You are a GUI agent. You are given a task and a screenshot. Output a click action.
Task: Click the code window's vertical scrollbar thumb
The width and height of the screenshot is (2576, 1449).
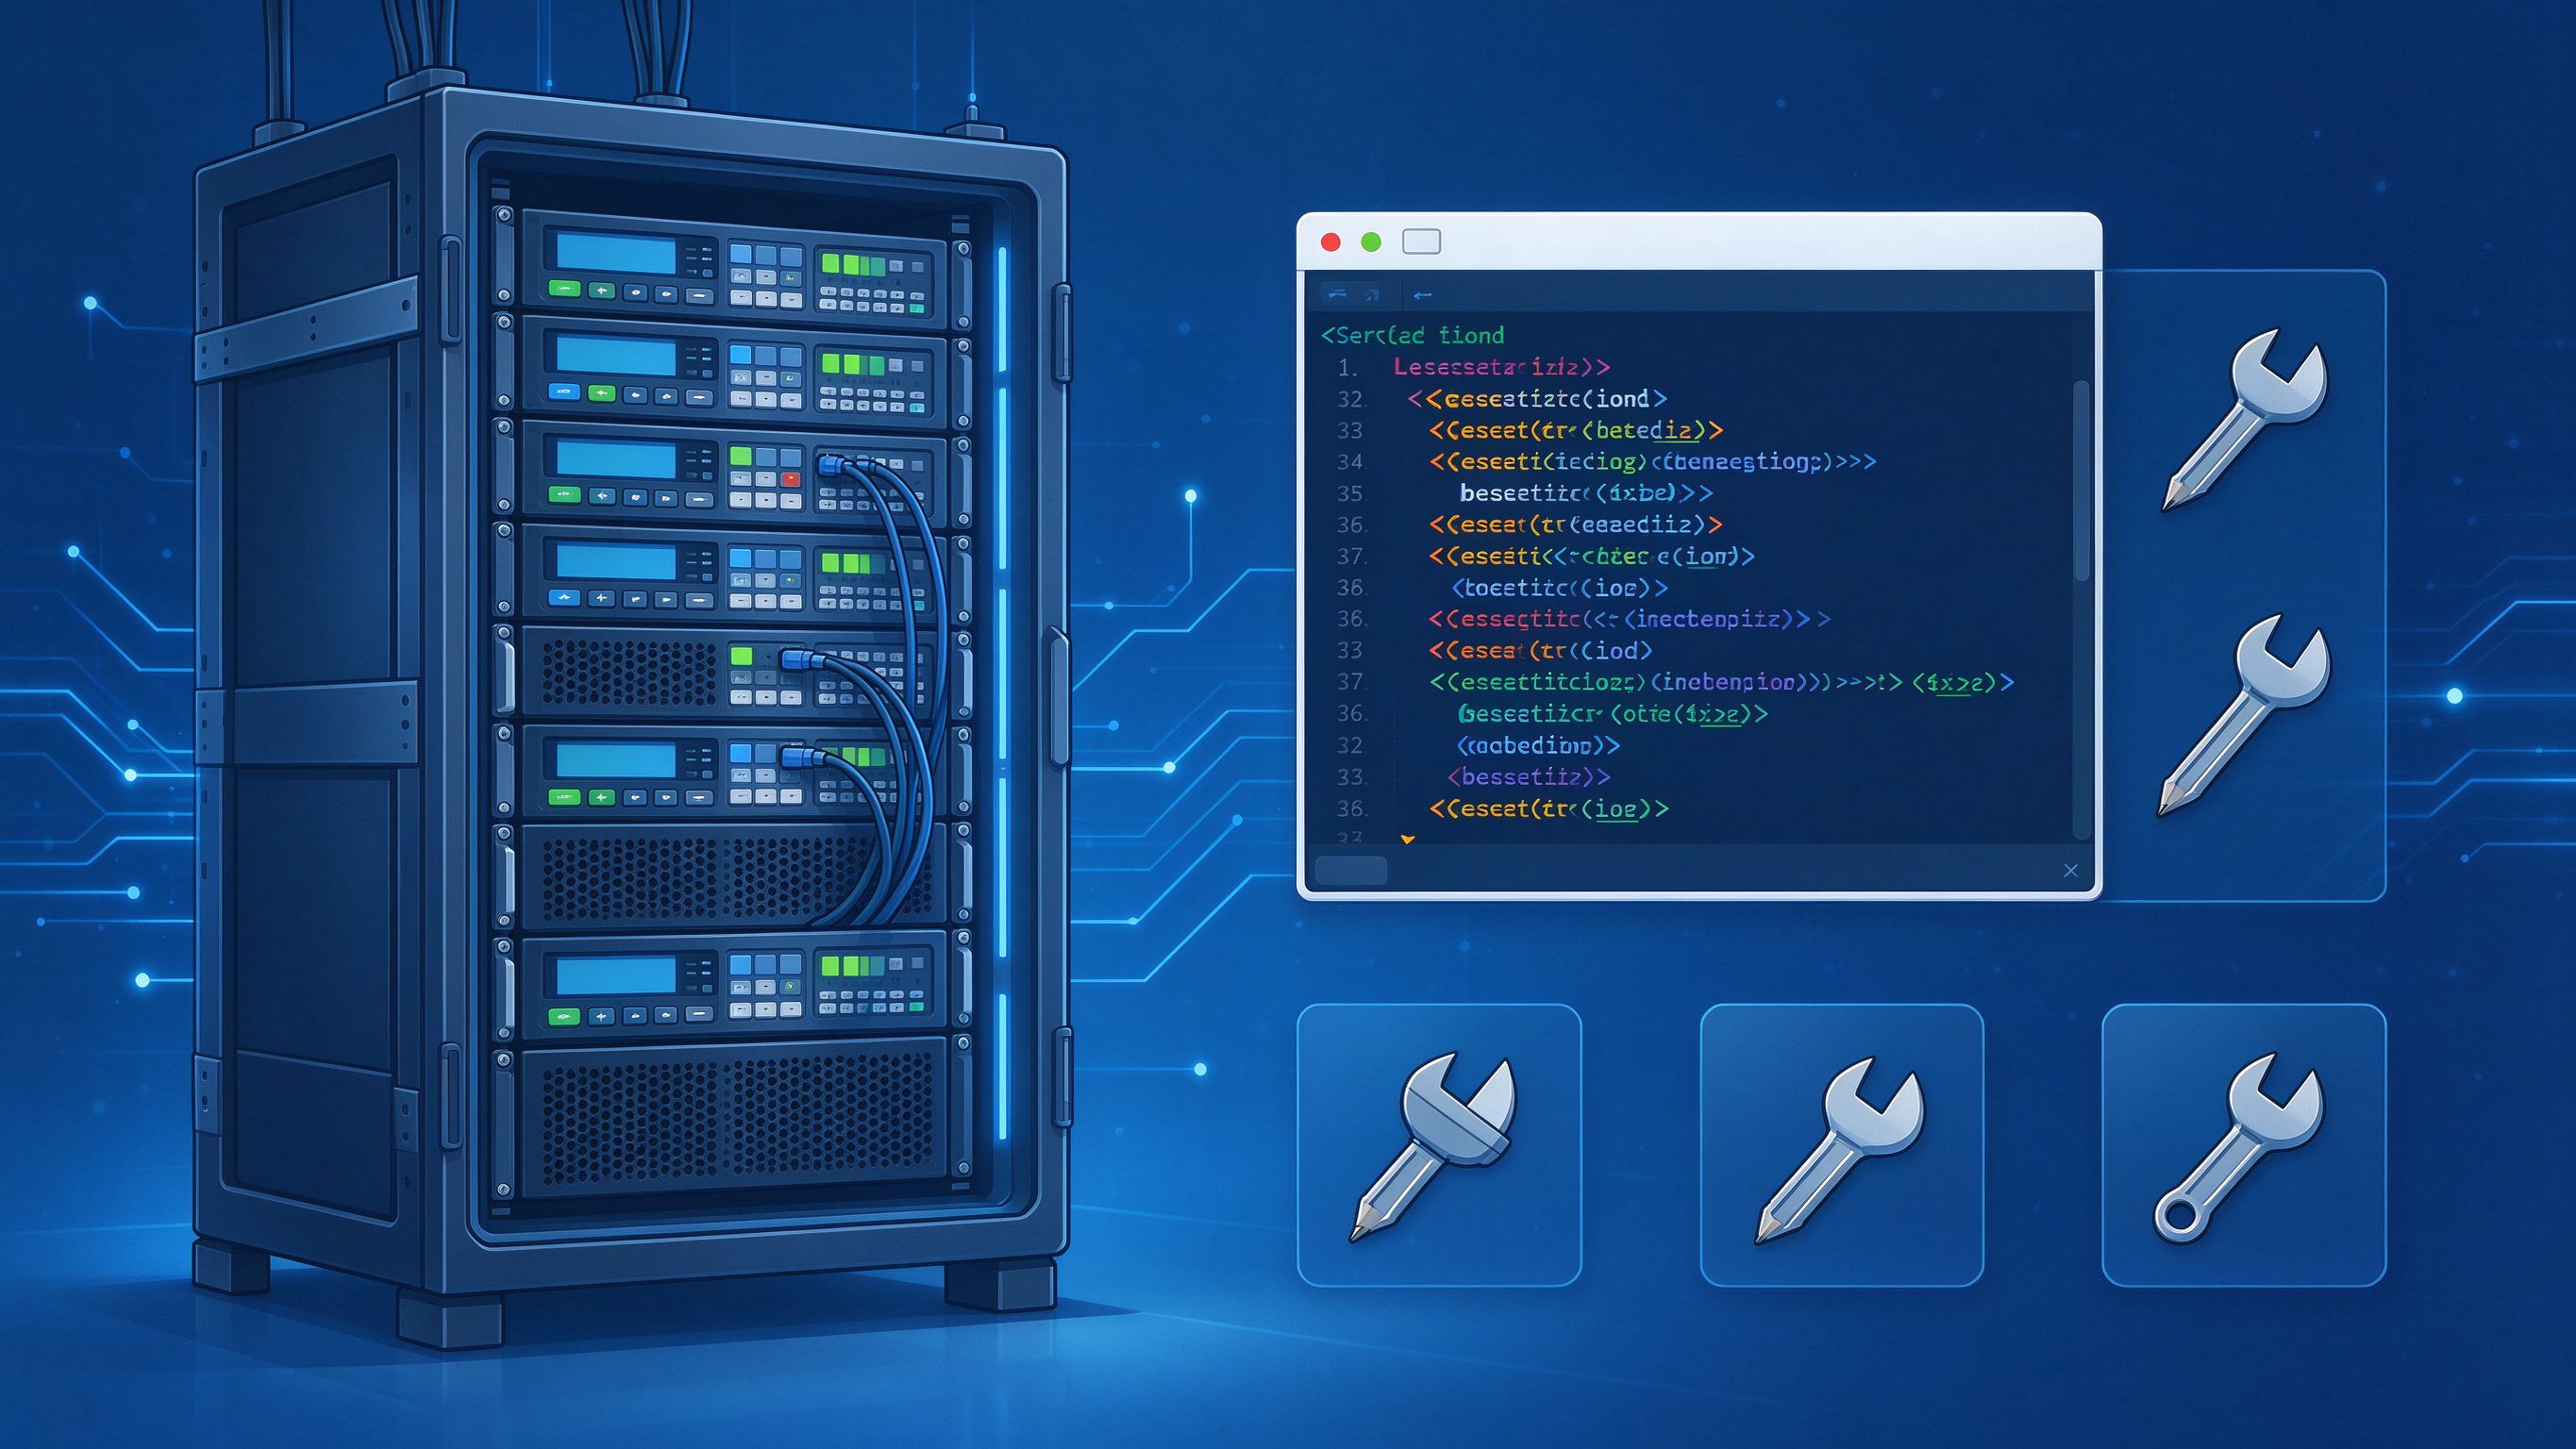click(x=2082, y=480)
